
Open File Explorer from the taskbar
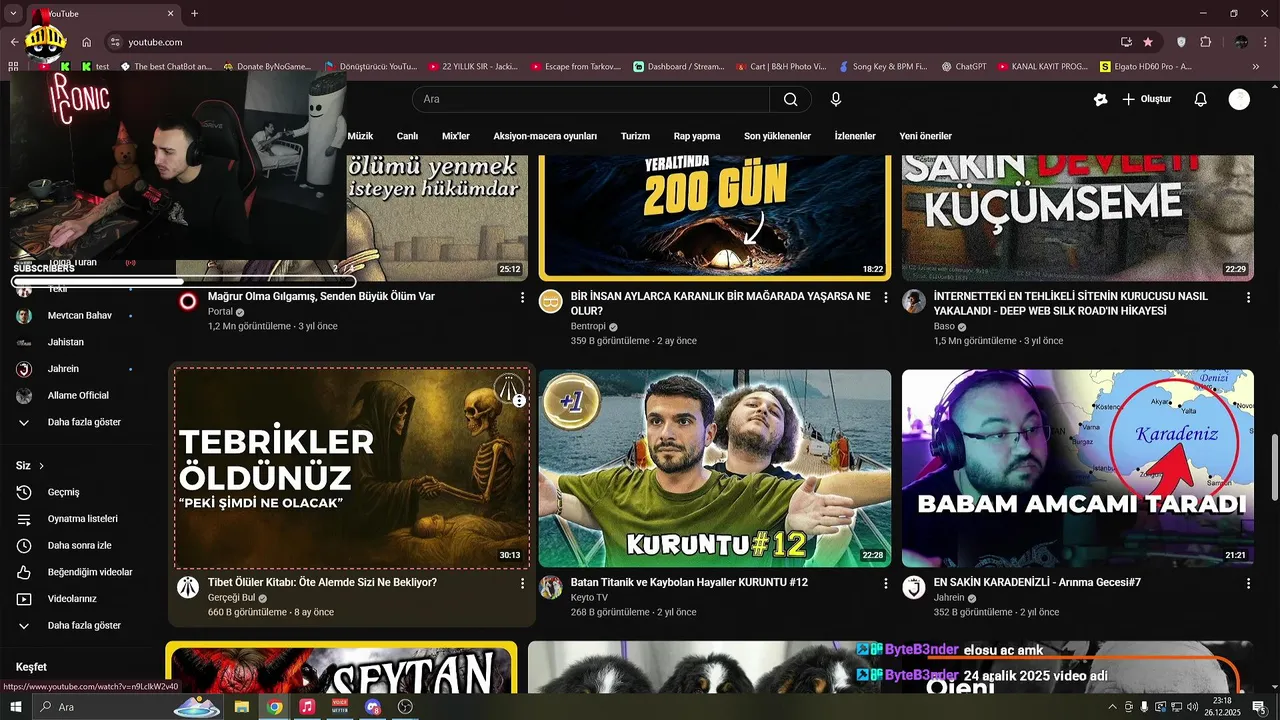241,707
